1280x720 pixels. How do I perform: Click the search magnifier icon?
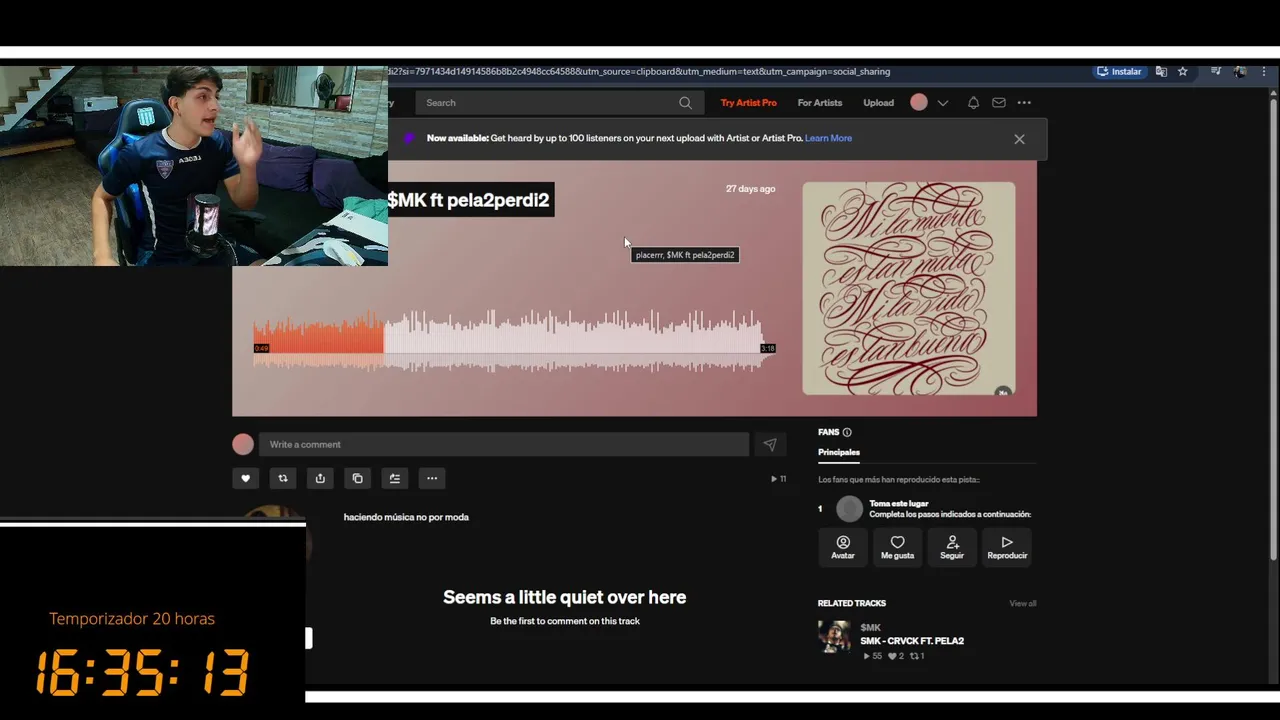tap(685, 102)
